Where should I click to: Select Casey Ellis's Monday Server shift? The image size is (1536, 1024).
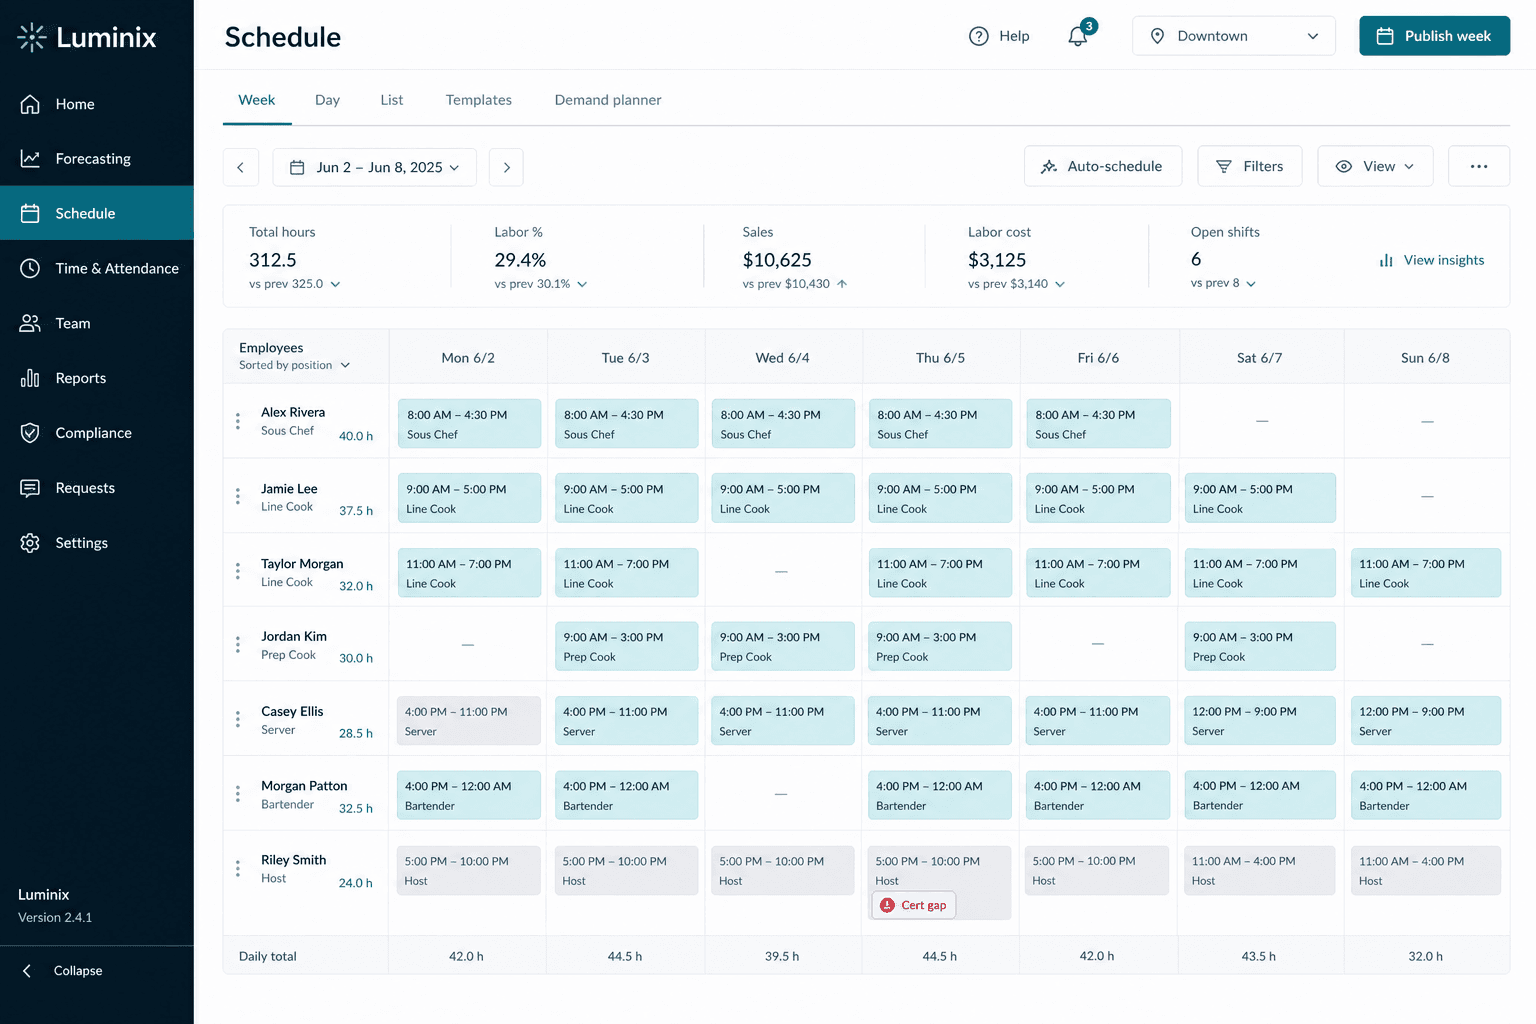pyautogui.click(x=469, y=721)
